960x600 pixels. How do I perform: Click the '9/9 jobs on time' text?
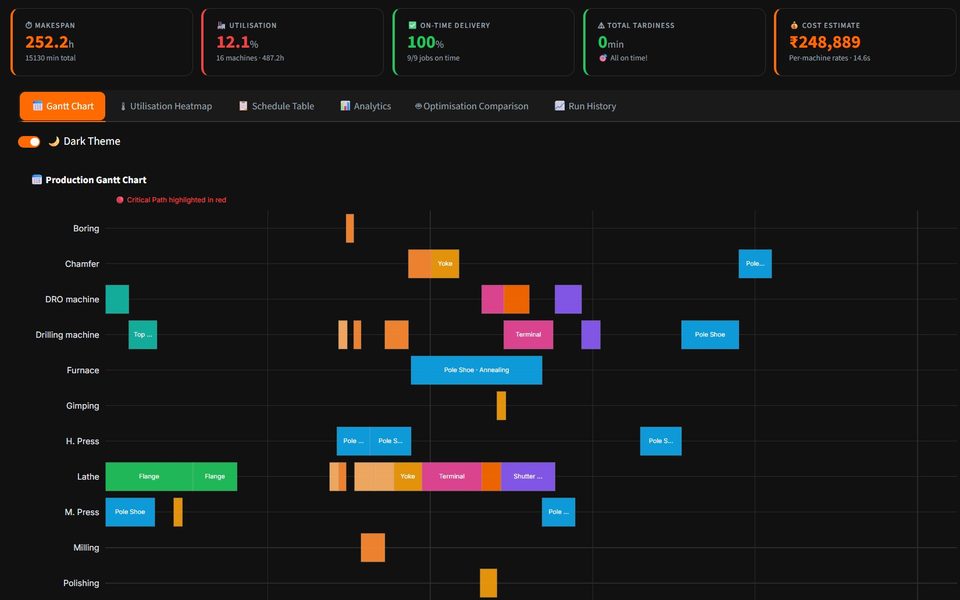pos(433,58)
